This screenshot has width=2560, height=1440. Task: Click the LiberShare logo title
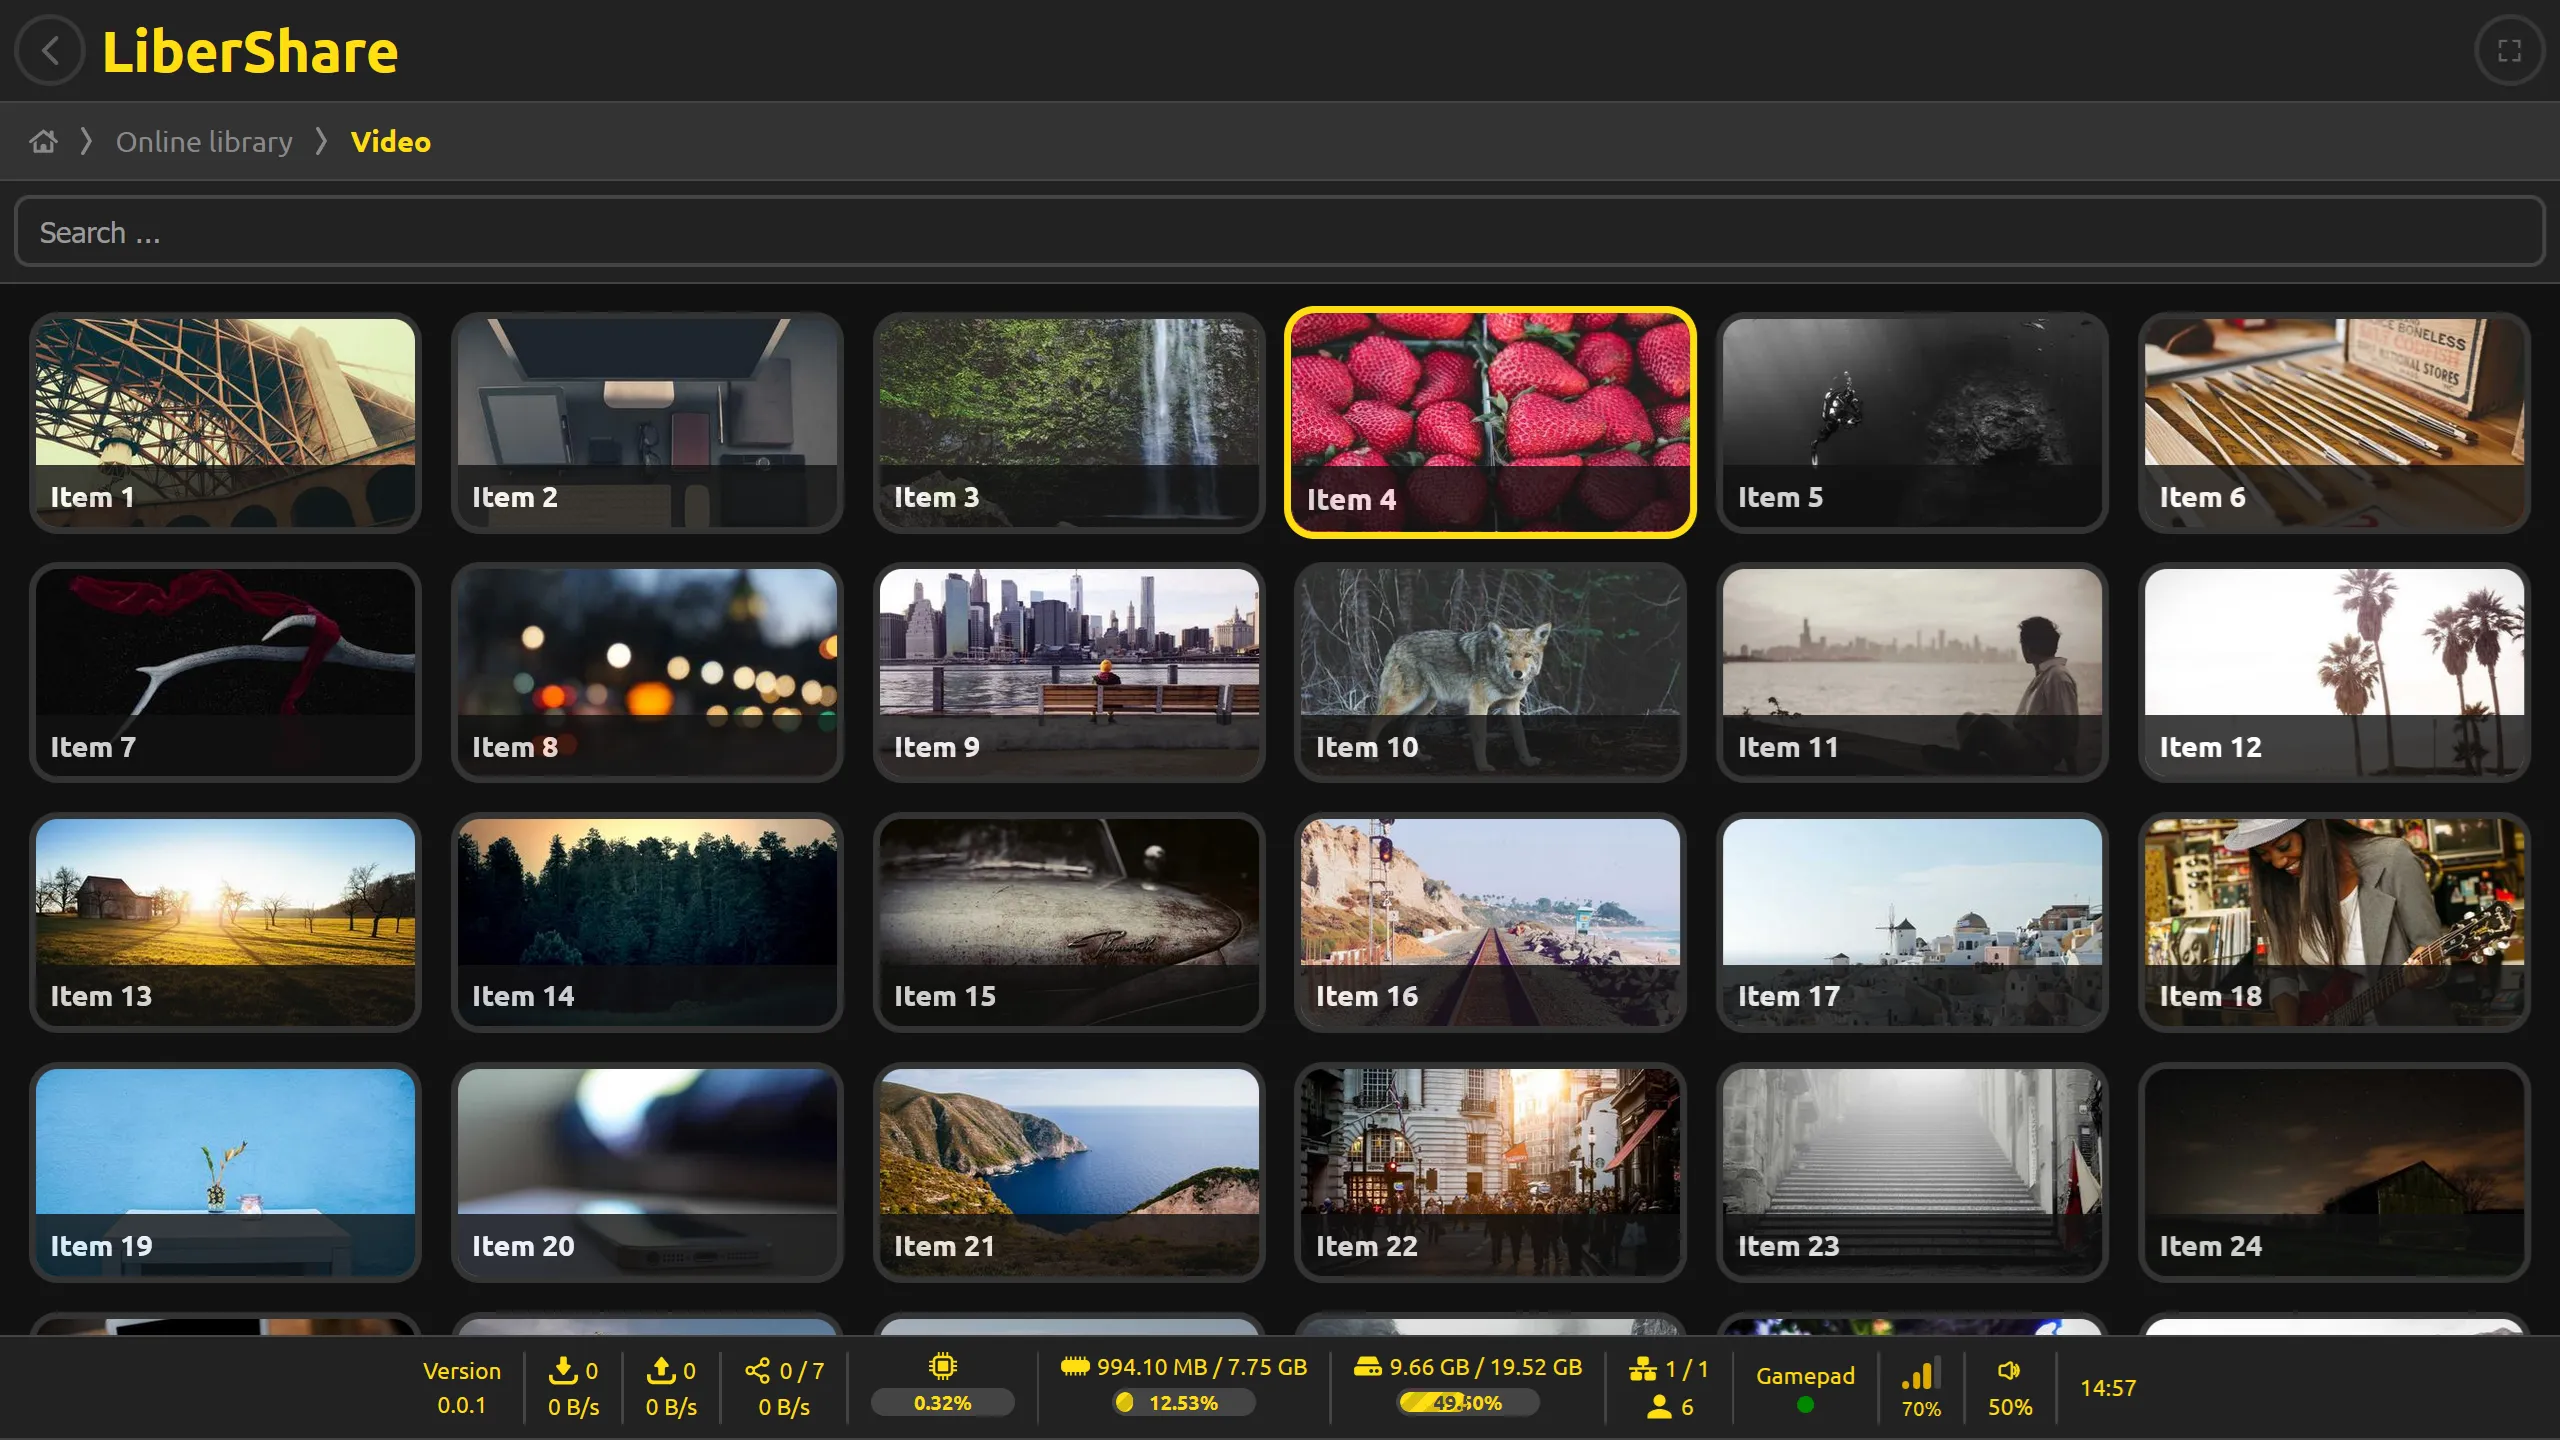pyautogui.click(x=250, y=51)
